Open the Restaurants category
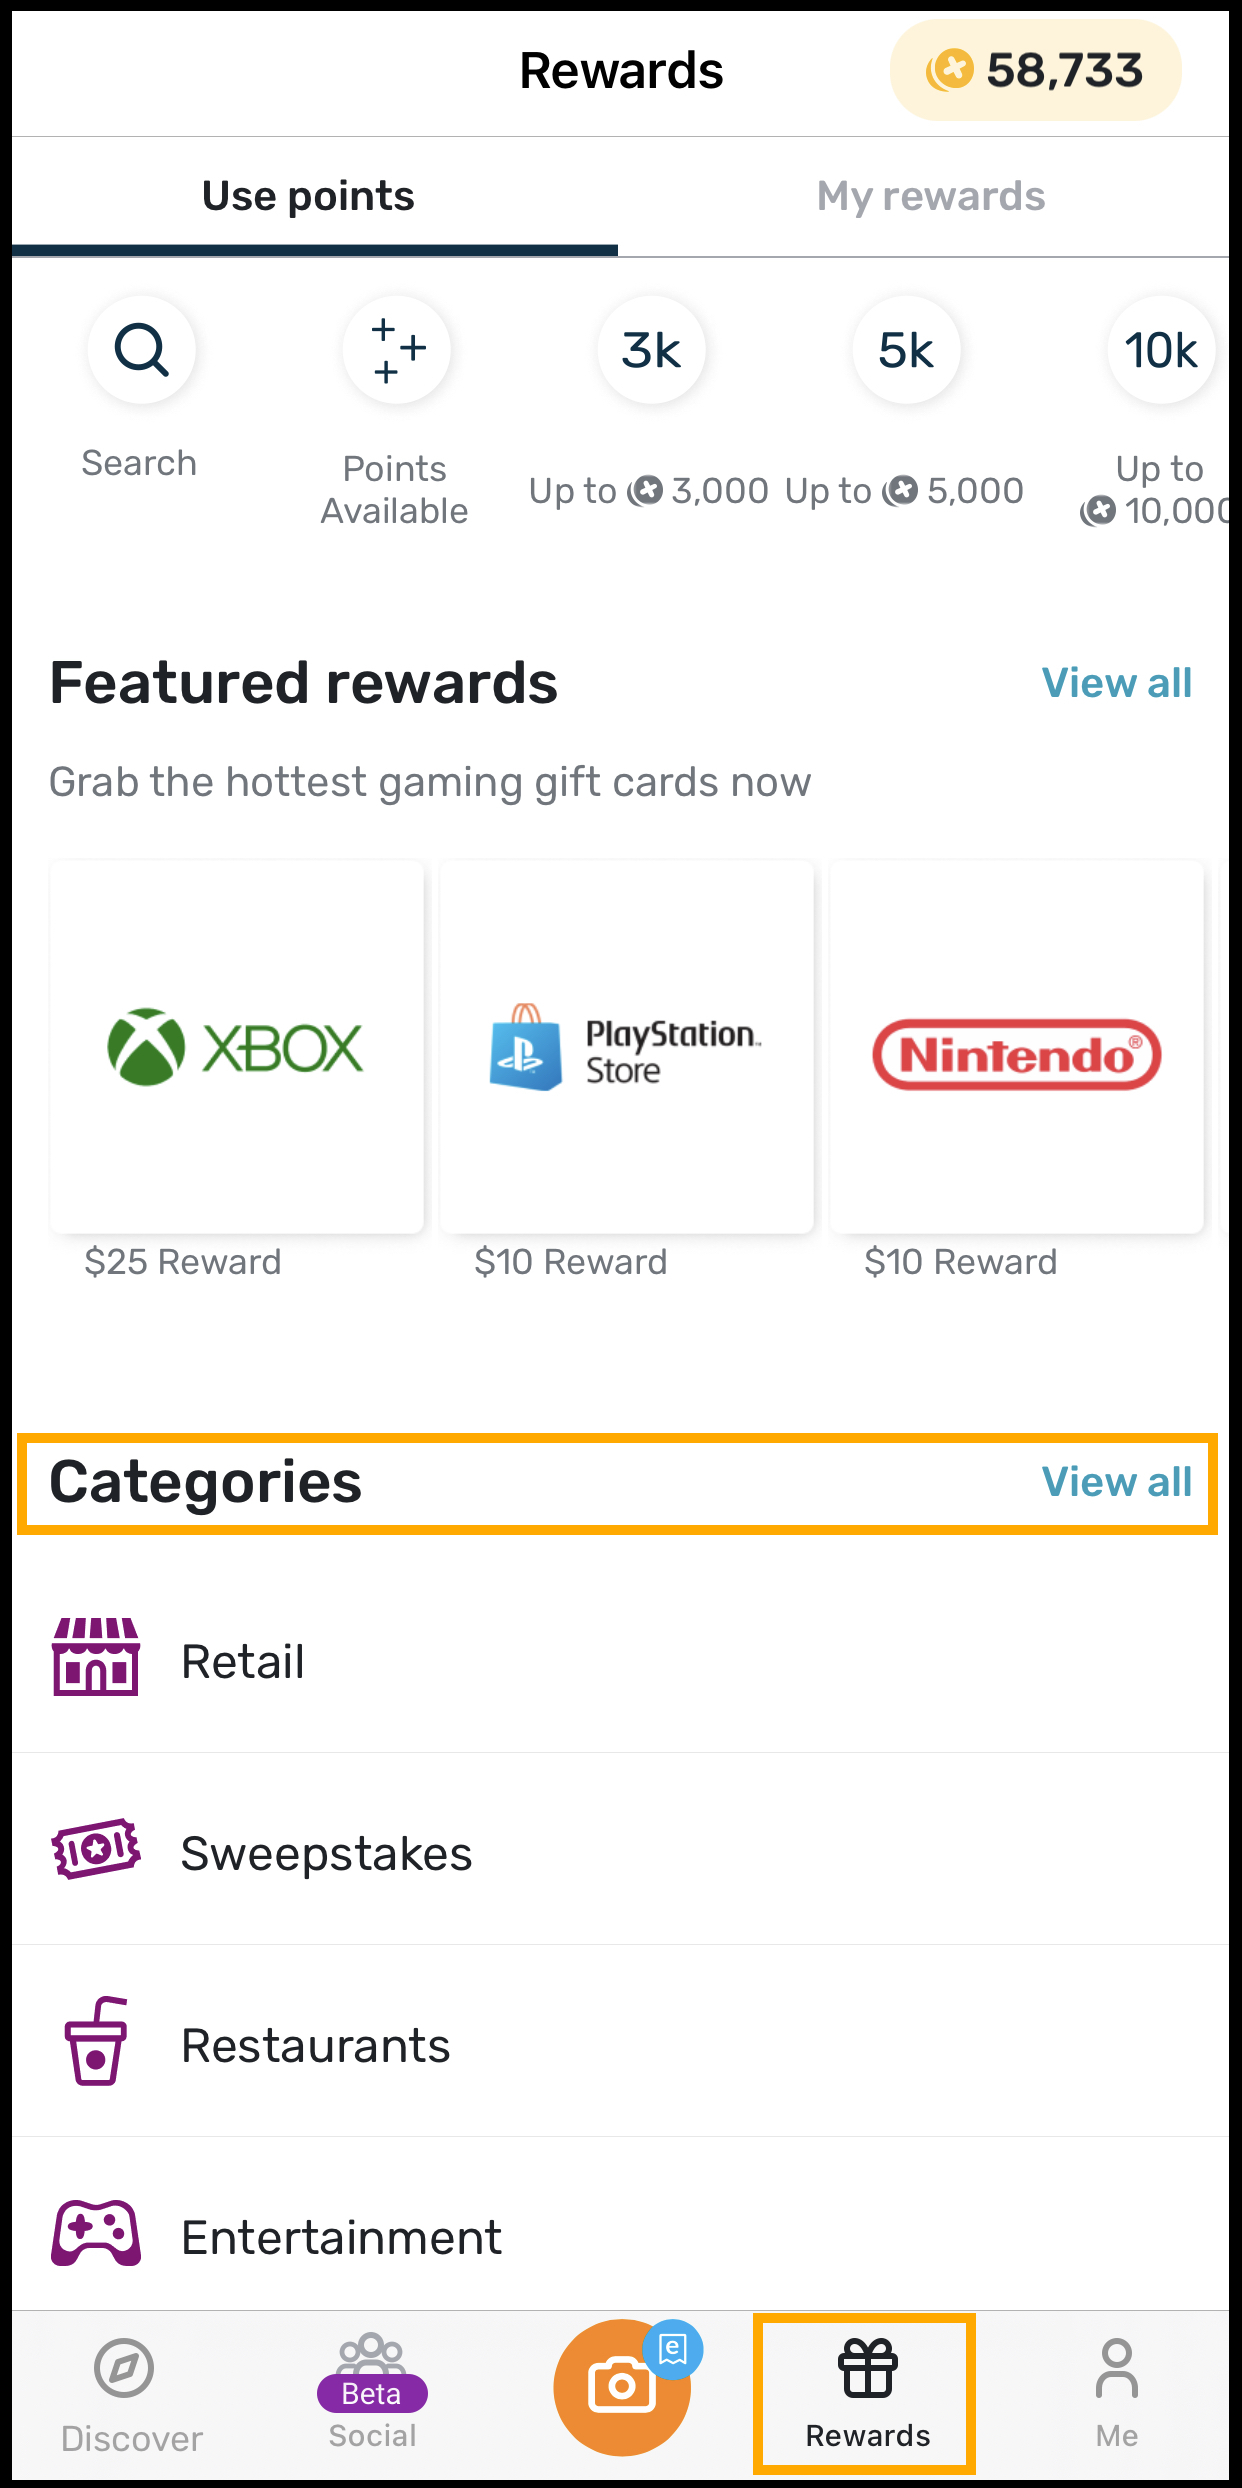The width and height of the screenshot is (1242, 2488). click(620, 2045)
